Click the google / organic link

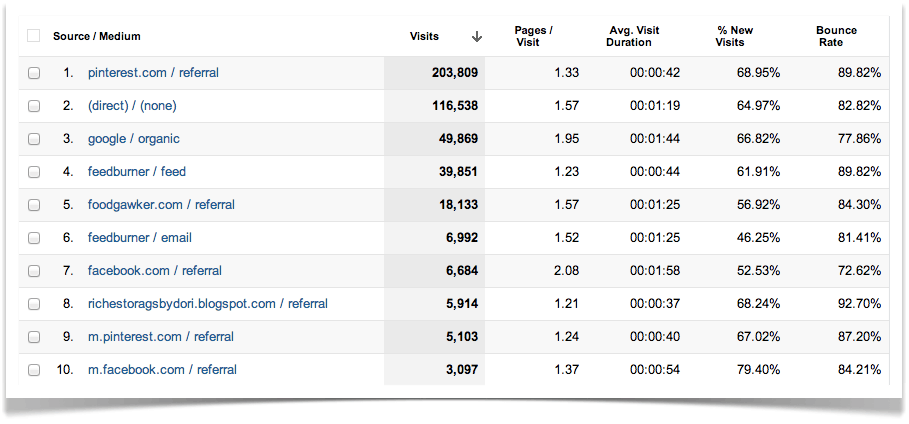pos(134,139)
